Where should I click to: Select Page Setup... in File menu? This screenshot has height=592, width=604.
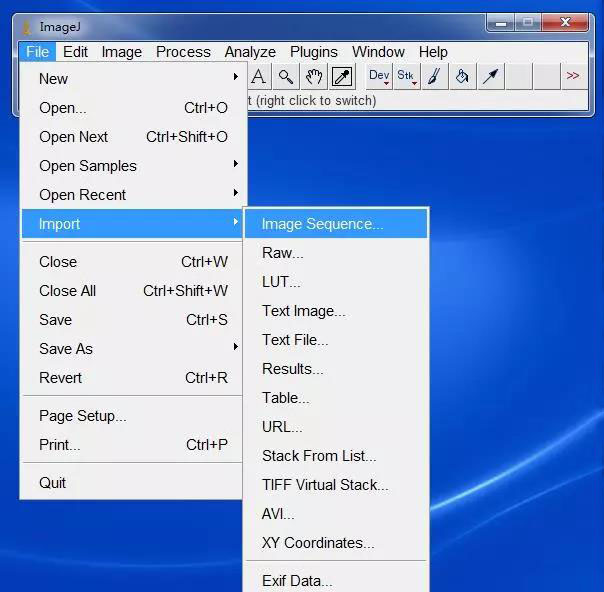pos(83,416)
